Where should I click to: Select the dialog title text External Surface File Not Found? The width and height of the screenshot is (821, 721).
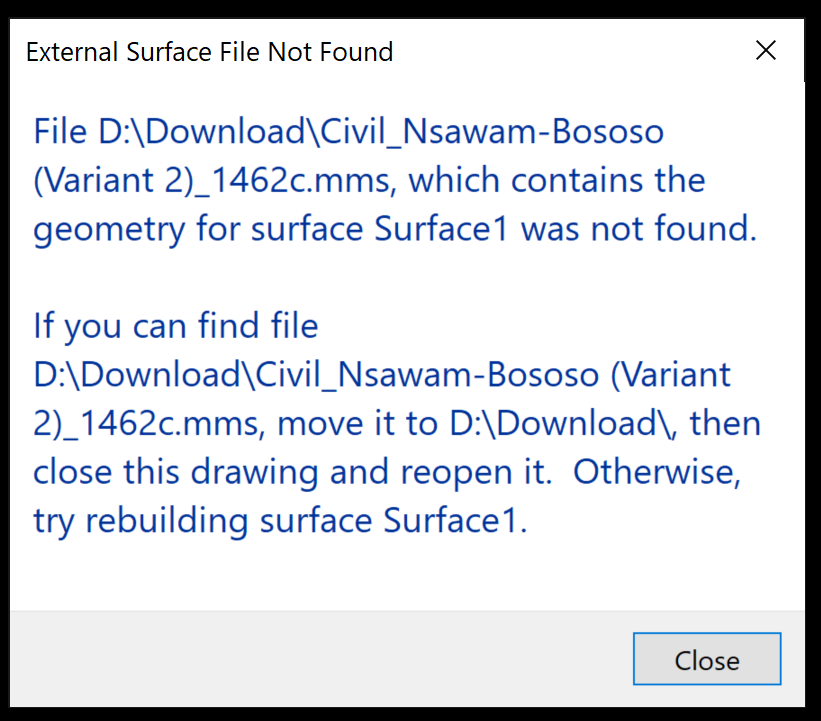pos(209,51)
